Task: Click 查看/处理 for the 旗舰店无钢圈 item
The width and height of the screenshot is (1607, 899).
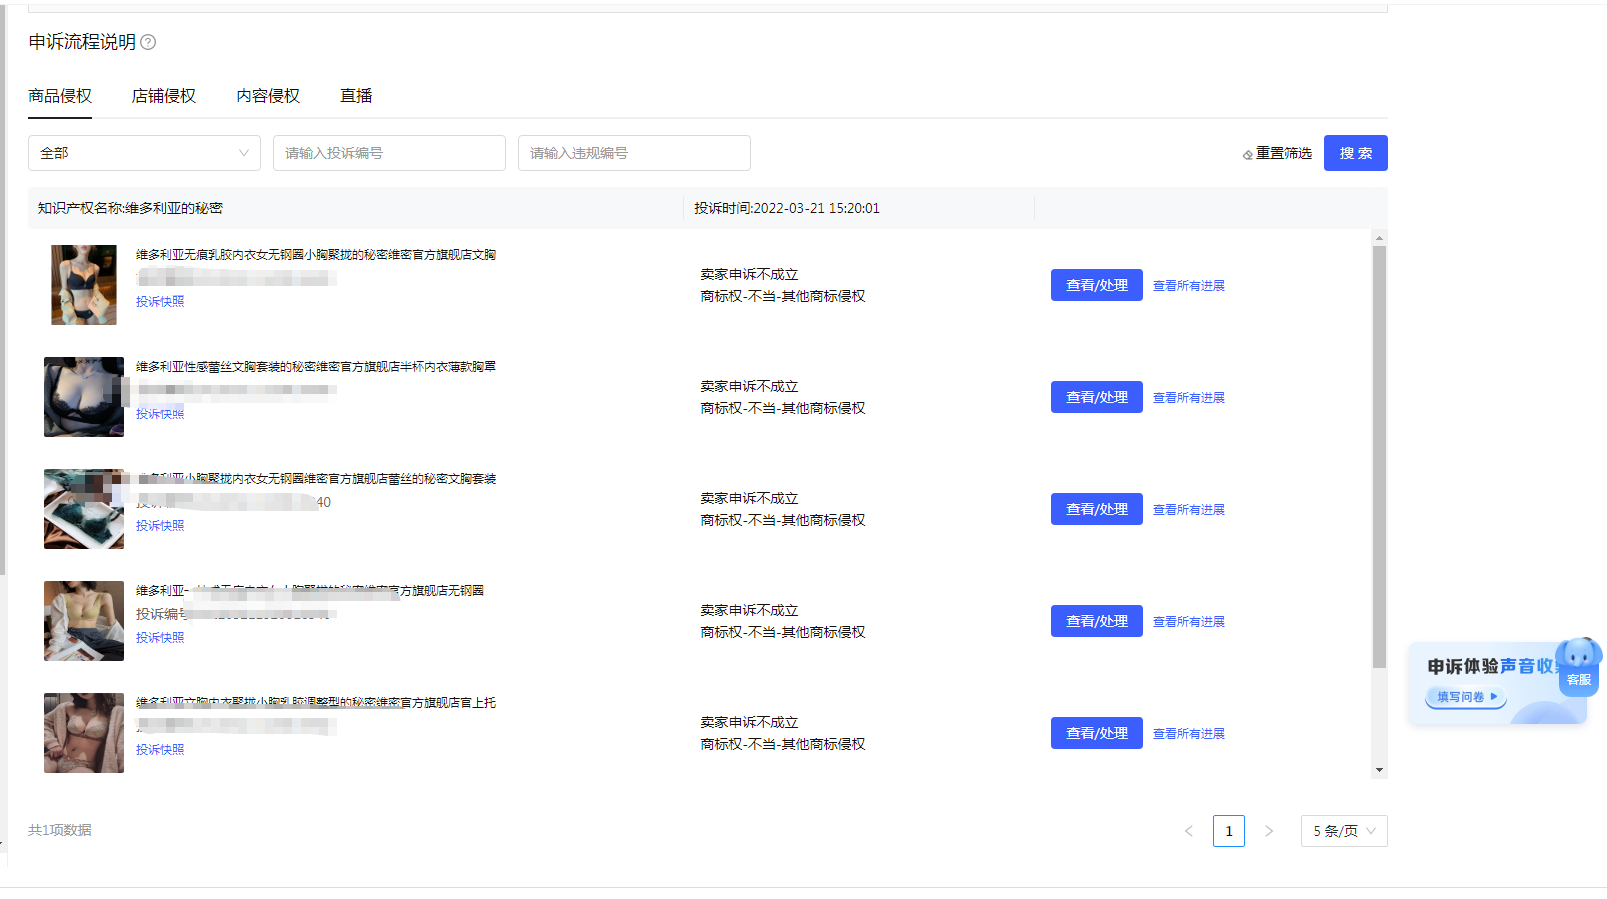Action: tap(1097, 621)
